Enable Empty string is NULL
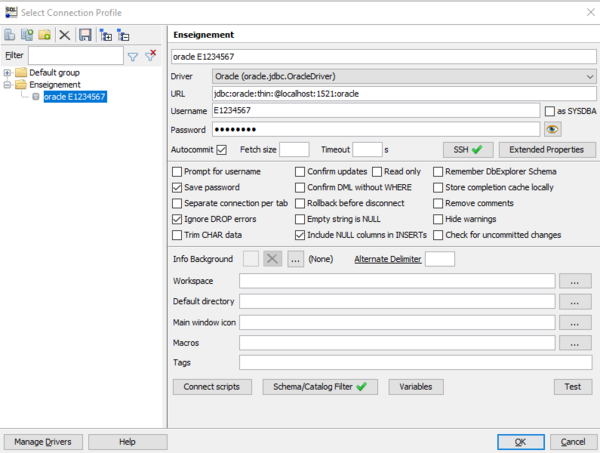Image resolution: width=600 pixels, height=453 pixels. 300,219
